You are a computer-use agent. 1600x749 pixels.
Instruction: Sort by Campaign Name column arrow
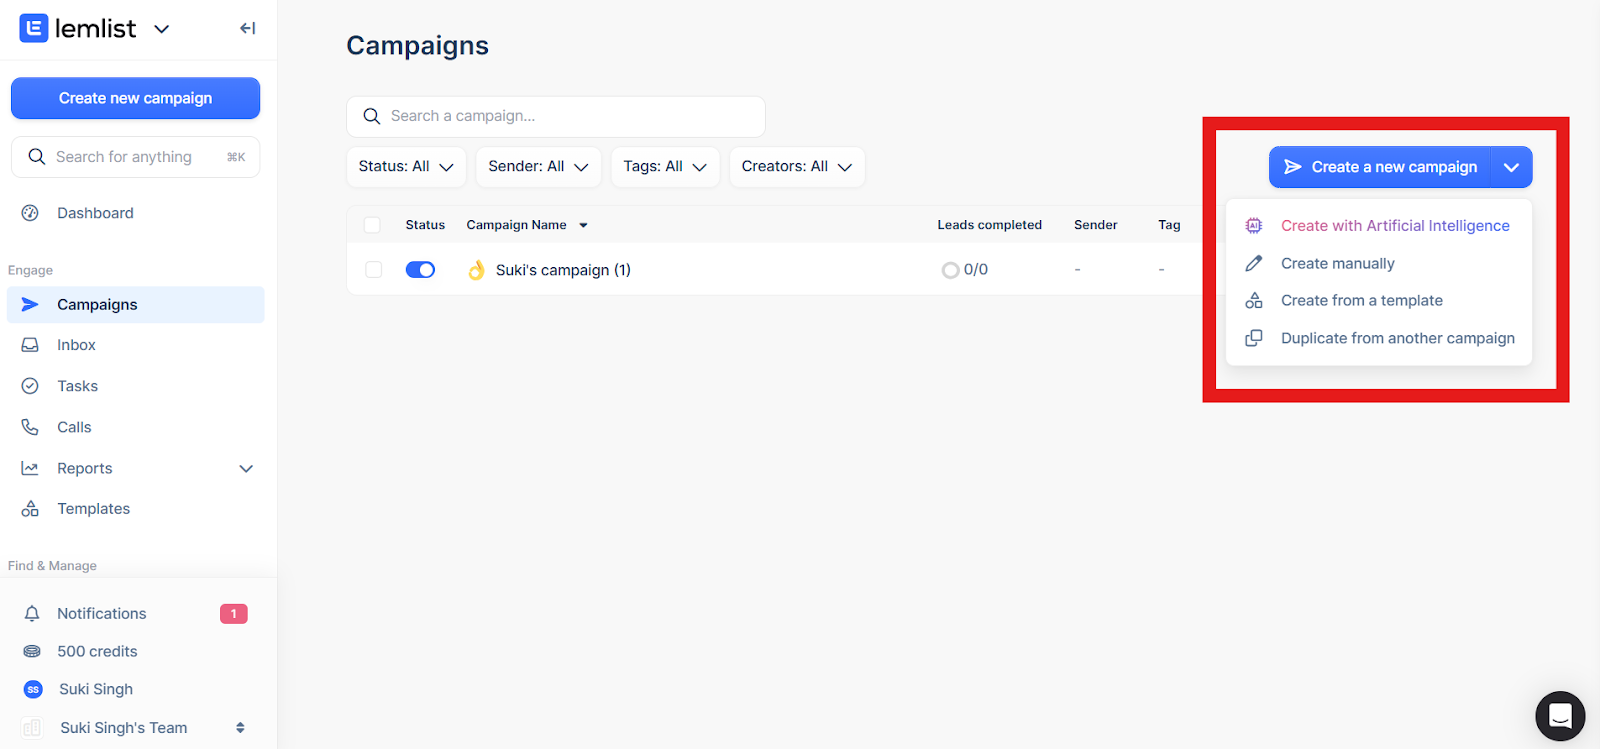[583, 225]
